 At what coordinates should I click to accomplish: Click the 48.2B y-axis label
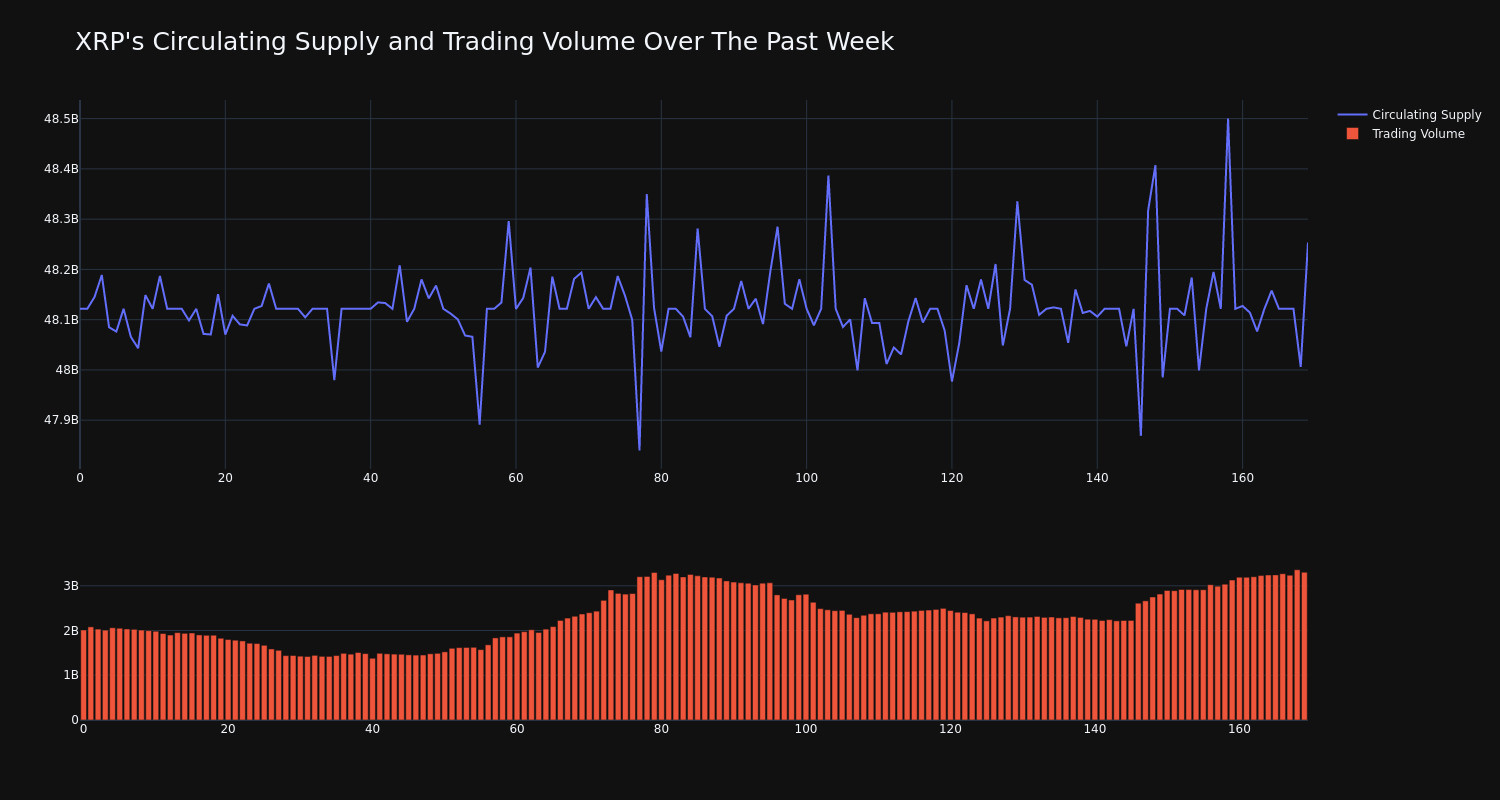(61, 270)
